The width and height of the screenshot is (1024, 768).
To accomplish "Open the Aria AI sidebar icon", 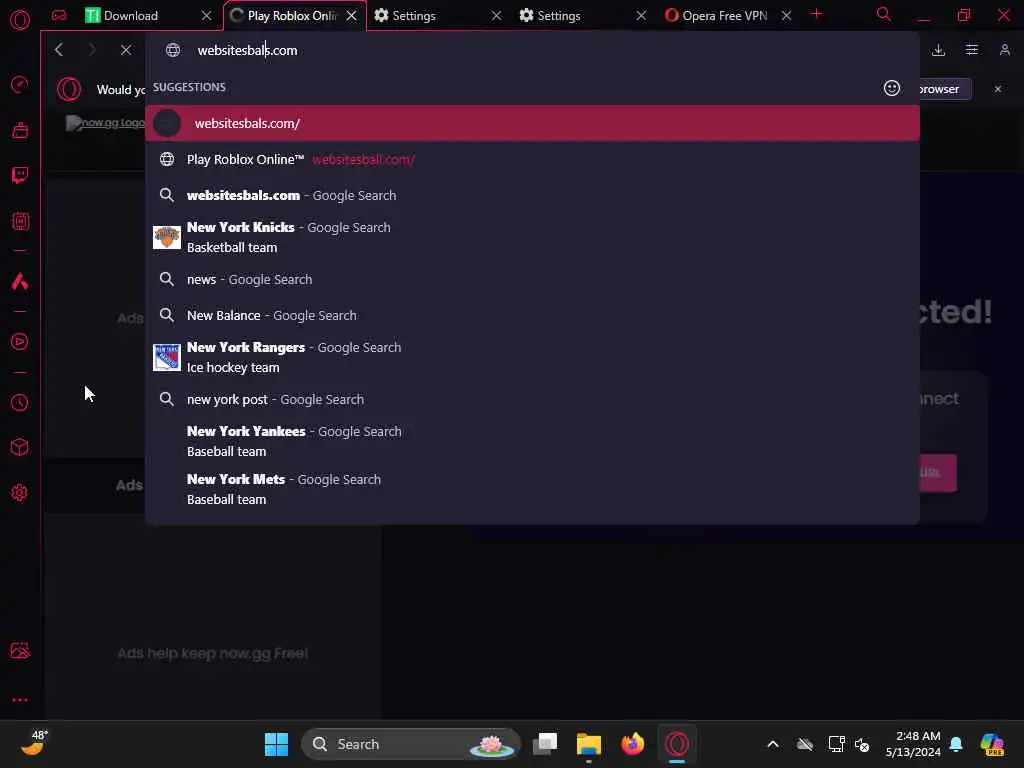I will coord(20,281).
